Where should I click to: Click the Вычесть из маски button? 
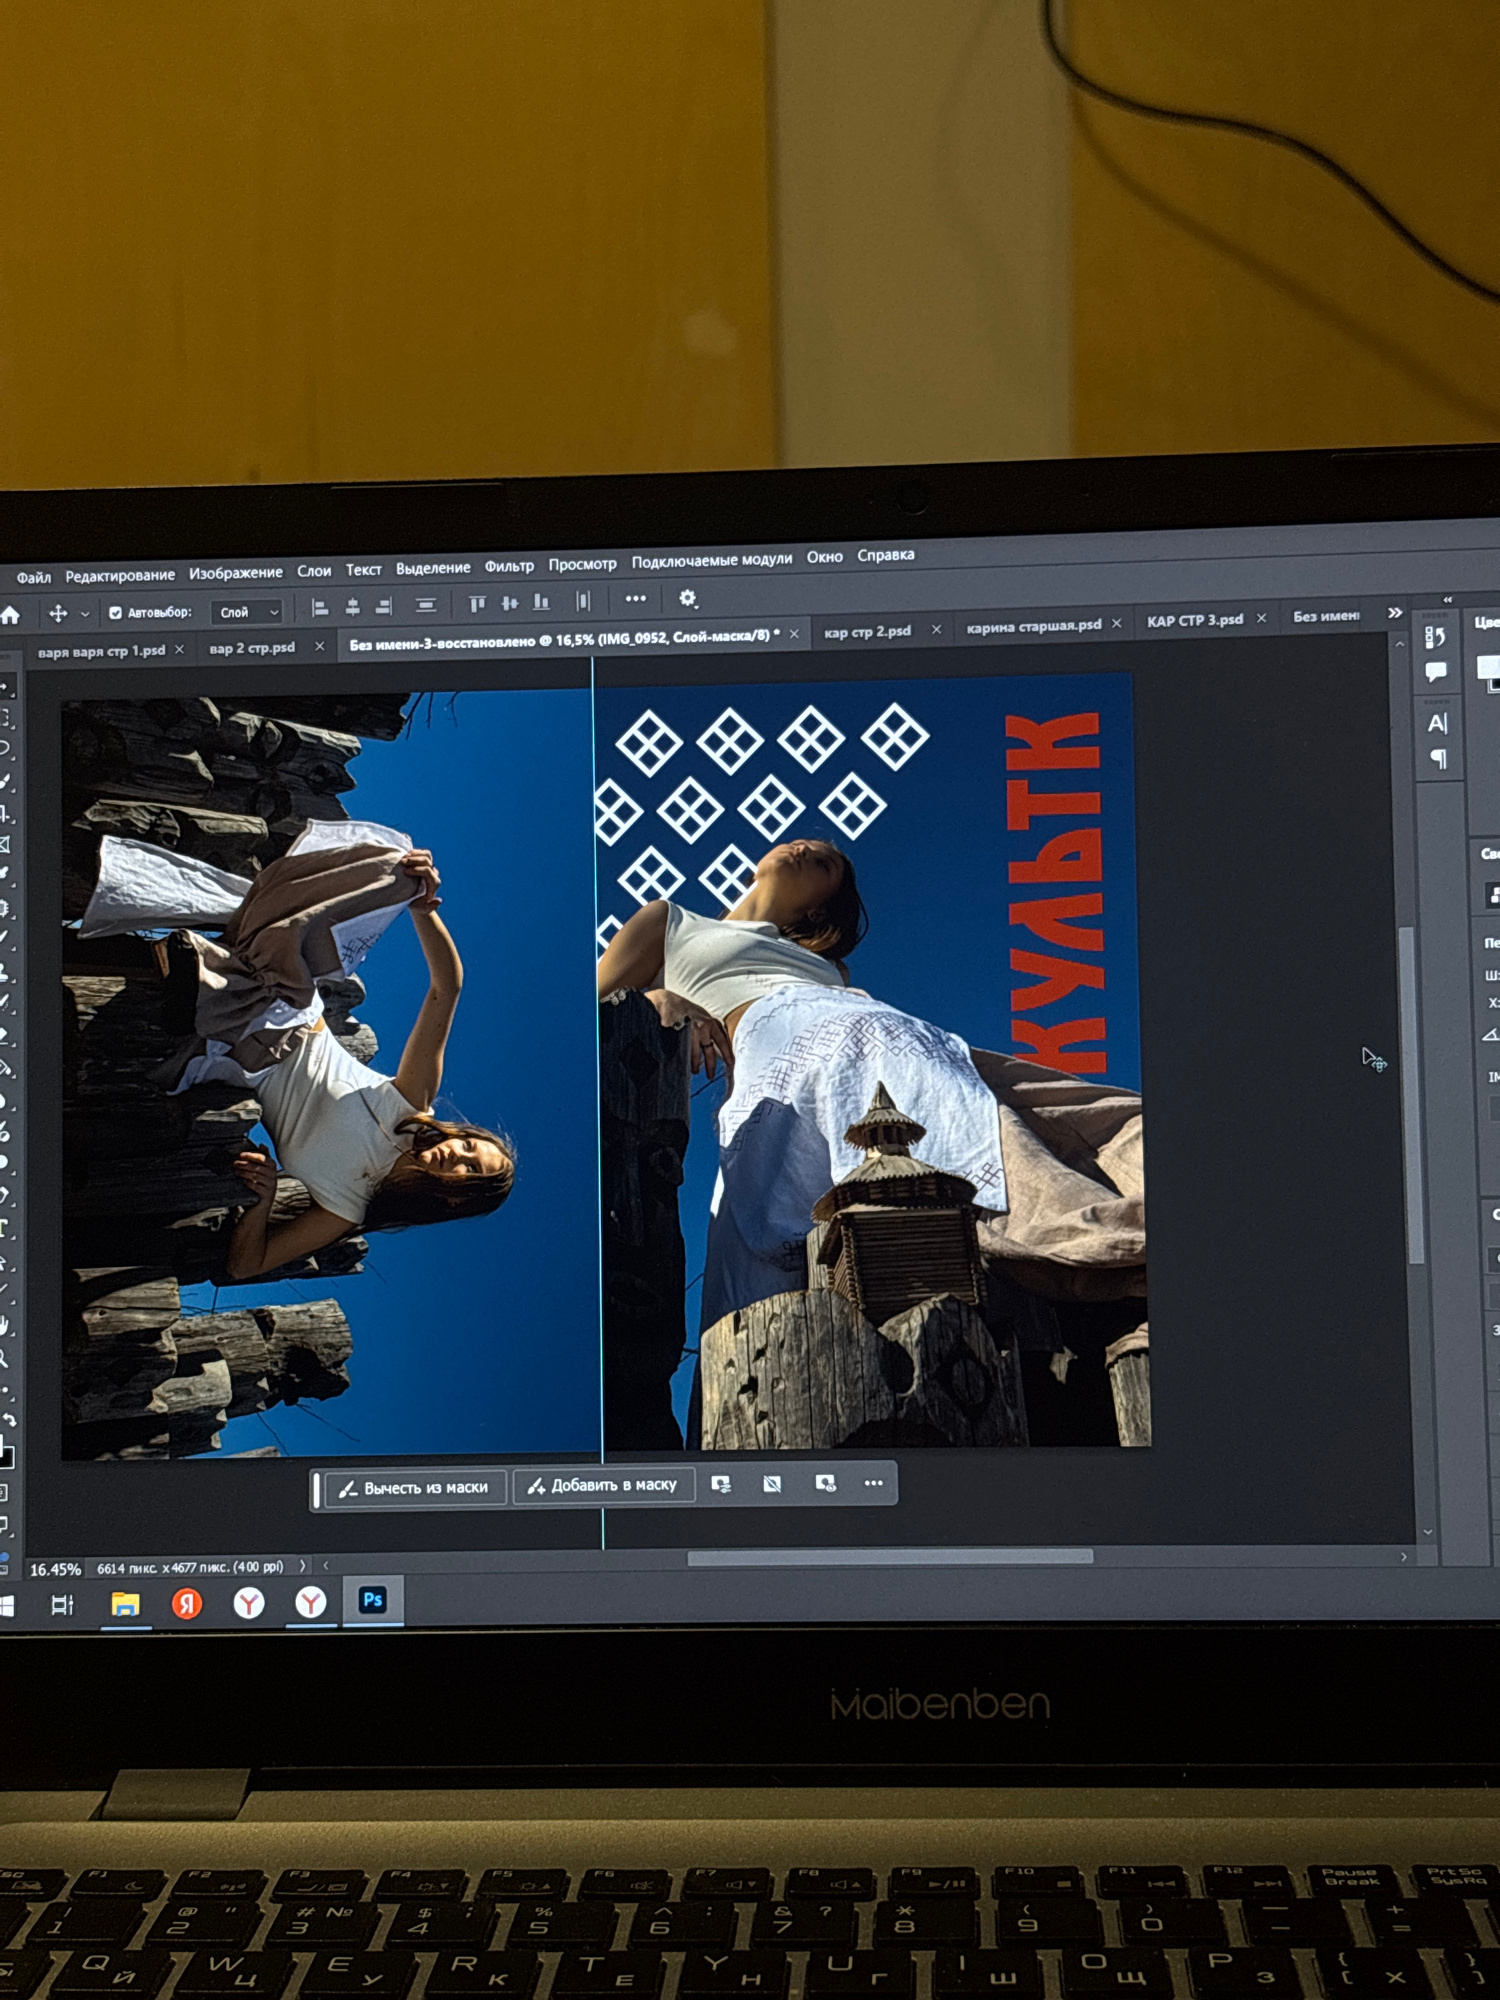415,1488
